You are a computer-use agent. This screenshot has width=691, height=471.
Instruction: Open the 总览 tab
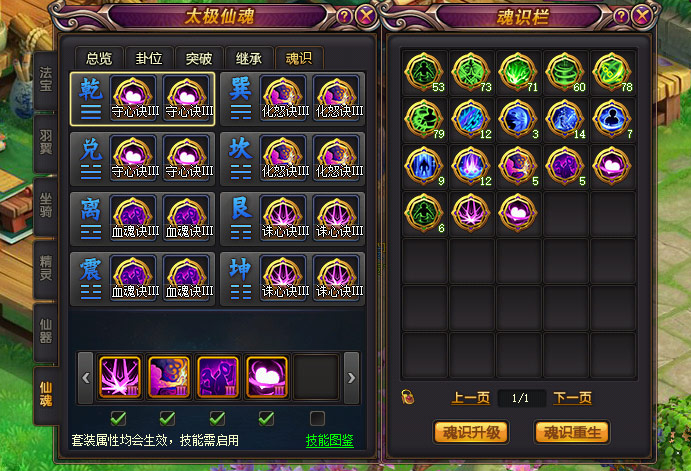(99, 58)
